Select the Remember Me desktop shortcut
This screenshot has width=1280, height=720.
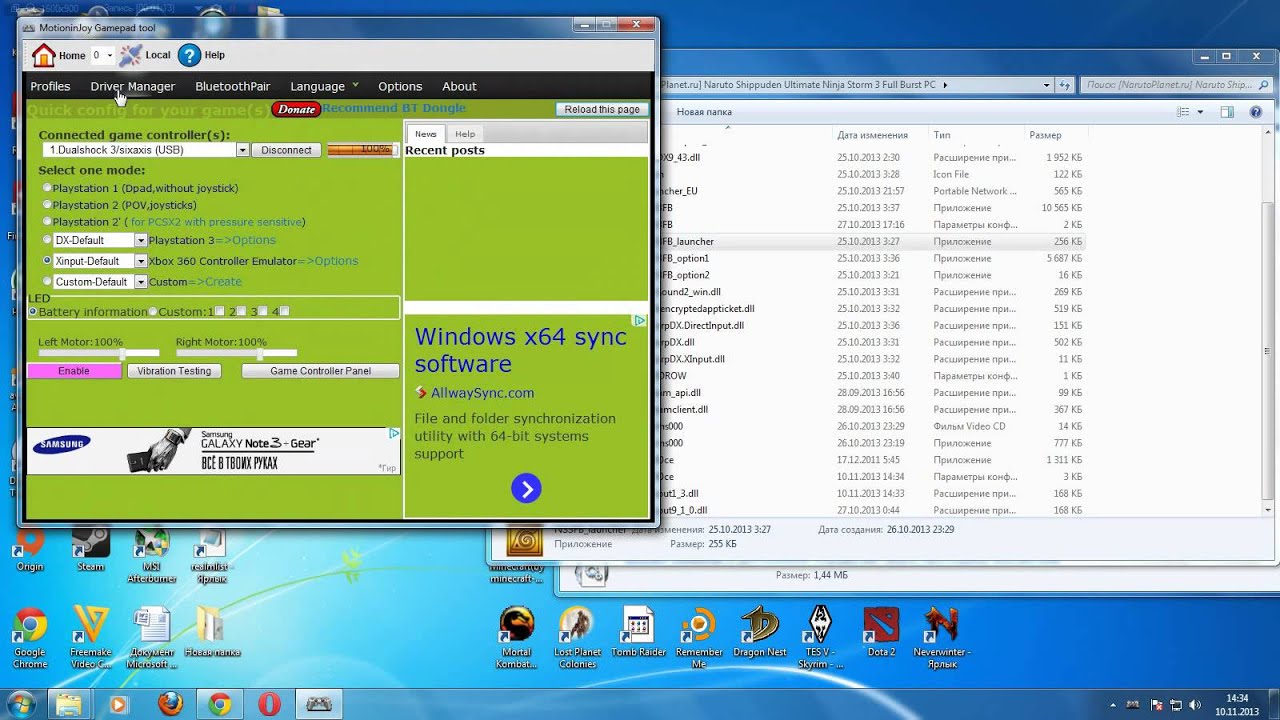coord(699,637)
